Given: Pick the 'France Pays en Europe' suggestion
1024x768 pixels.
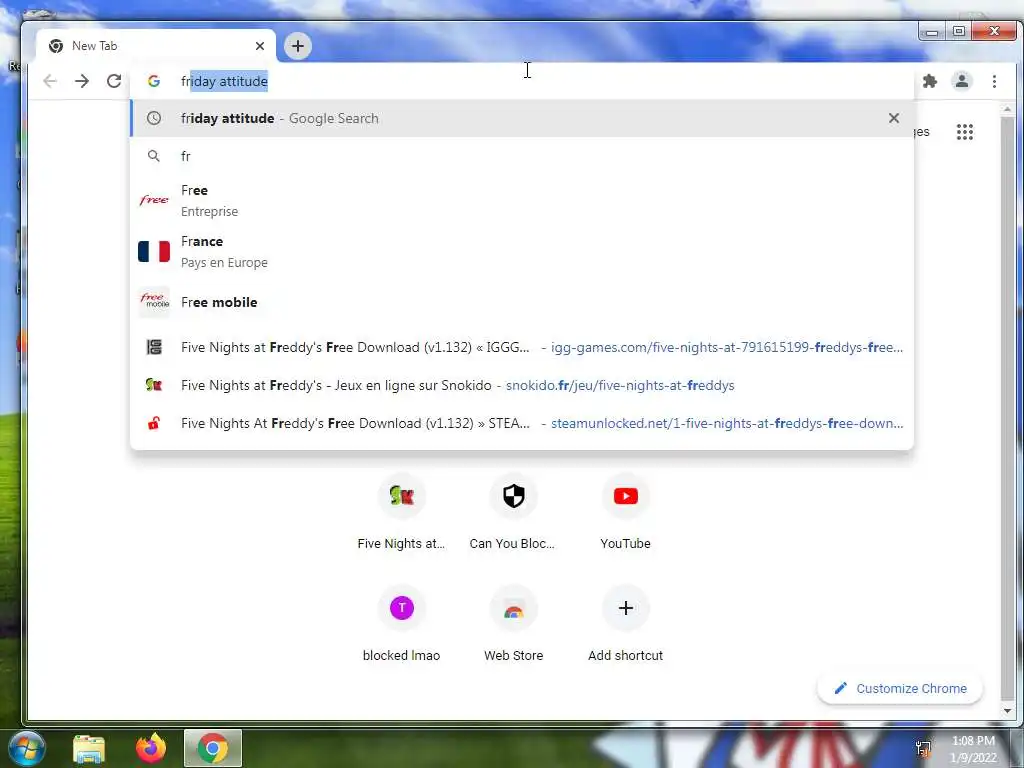Looking at the screenshot, I should pos(522,251).
